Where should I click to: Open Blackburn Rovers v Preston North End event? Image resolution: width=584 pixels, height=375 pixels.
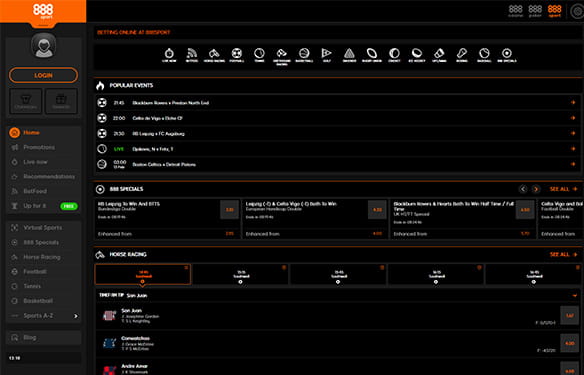click(337, 103)
